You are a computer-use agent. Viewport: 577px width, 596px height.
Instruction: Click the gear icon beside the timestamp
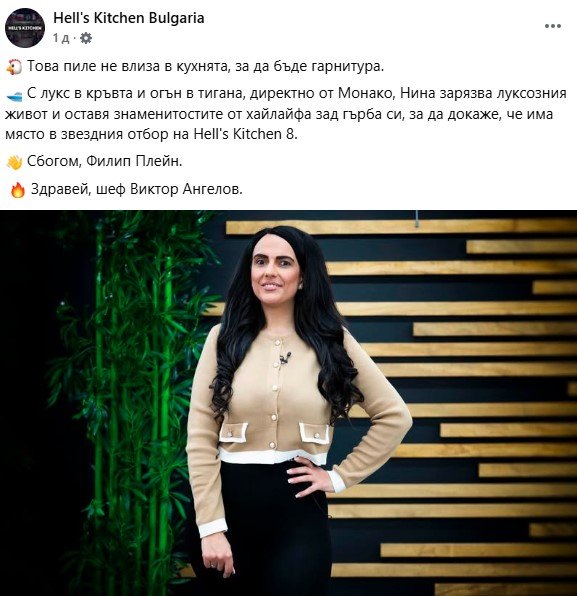[86, 38]
